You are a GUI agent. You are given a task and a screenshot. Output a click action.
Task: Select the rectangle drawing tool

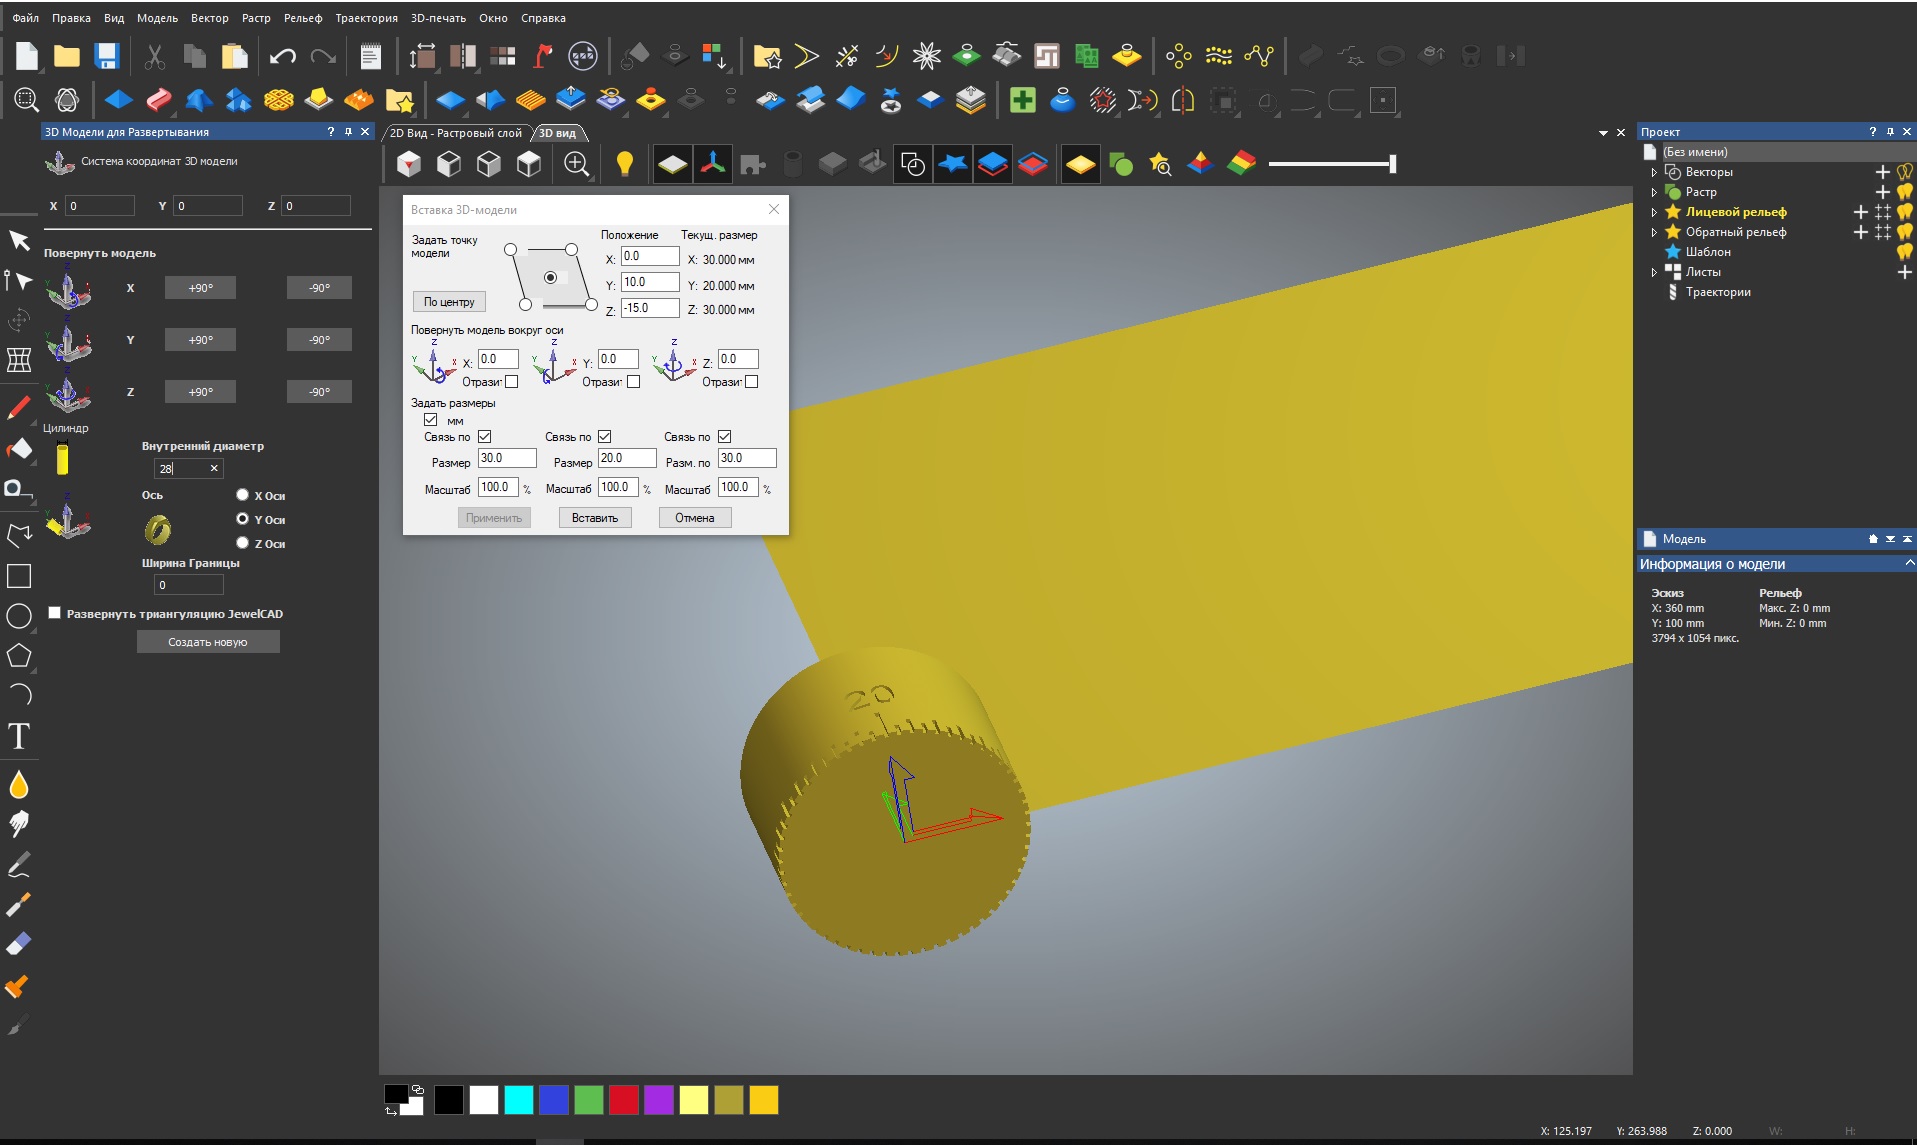click(x=19, y=576)
